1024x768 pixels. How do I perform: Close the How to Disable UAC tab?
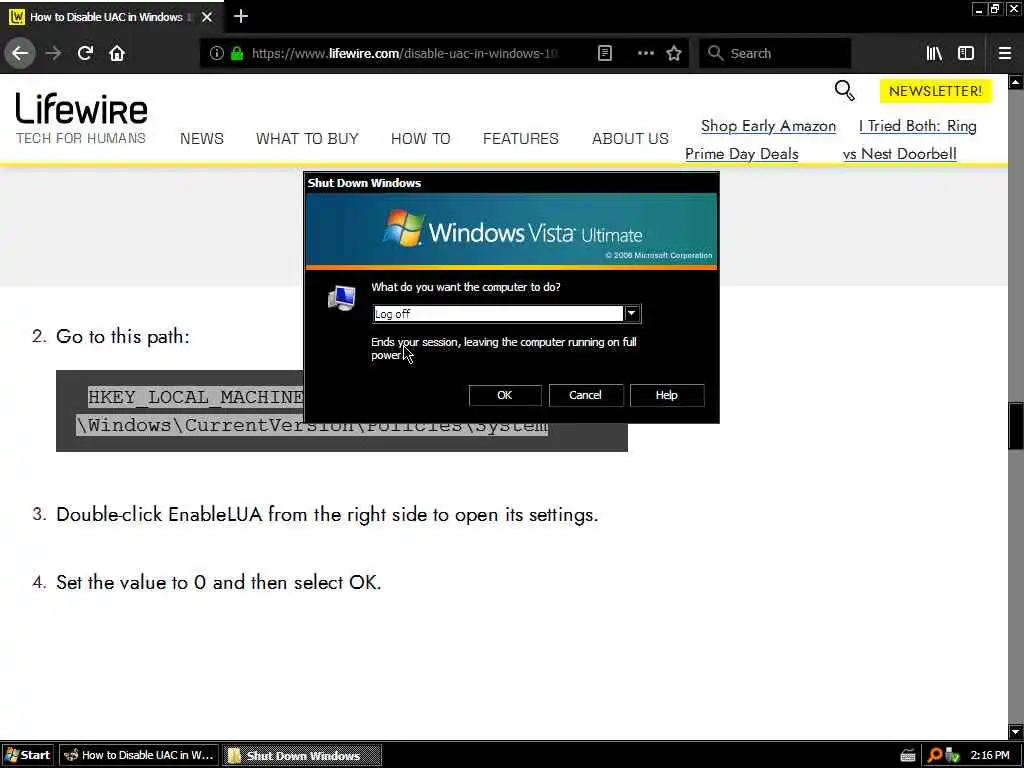[207, 17]
